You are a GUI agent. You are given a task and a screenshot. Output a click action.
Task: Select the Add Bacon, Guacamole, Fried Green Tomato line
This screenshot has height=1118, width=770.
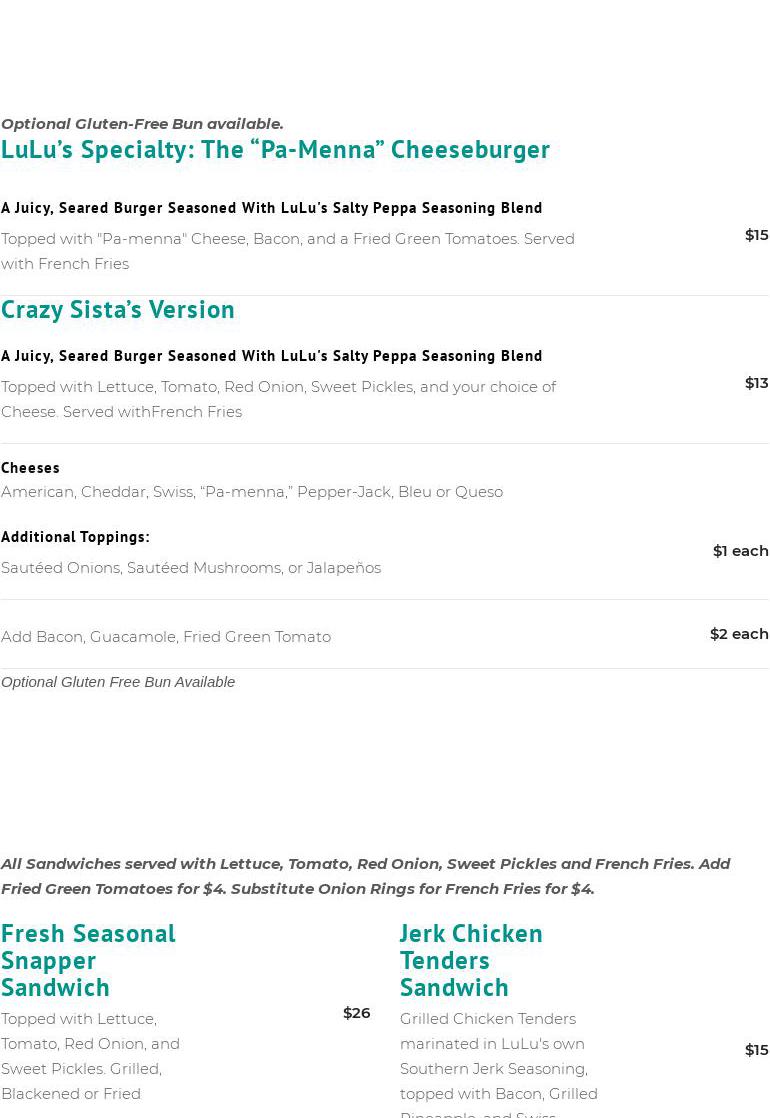[x=166, y=637]
